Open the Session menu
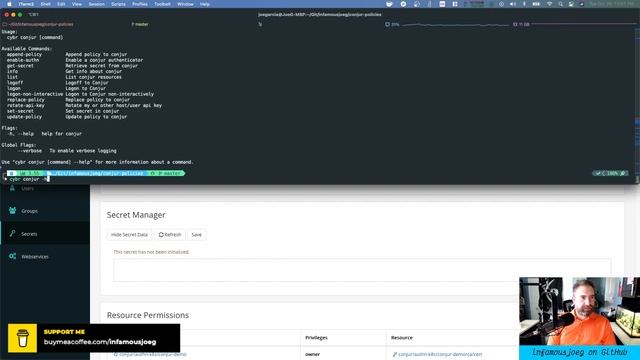The image size is (640, 360). point(97,4)
